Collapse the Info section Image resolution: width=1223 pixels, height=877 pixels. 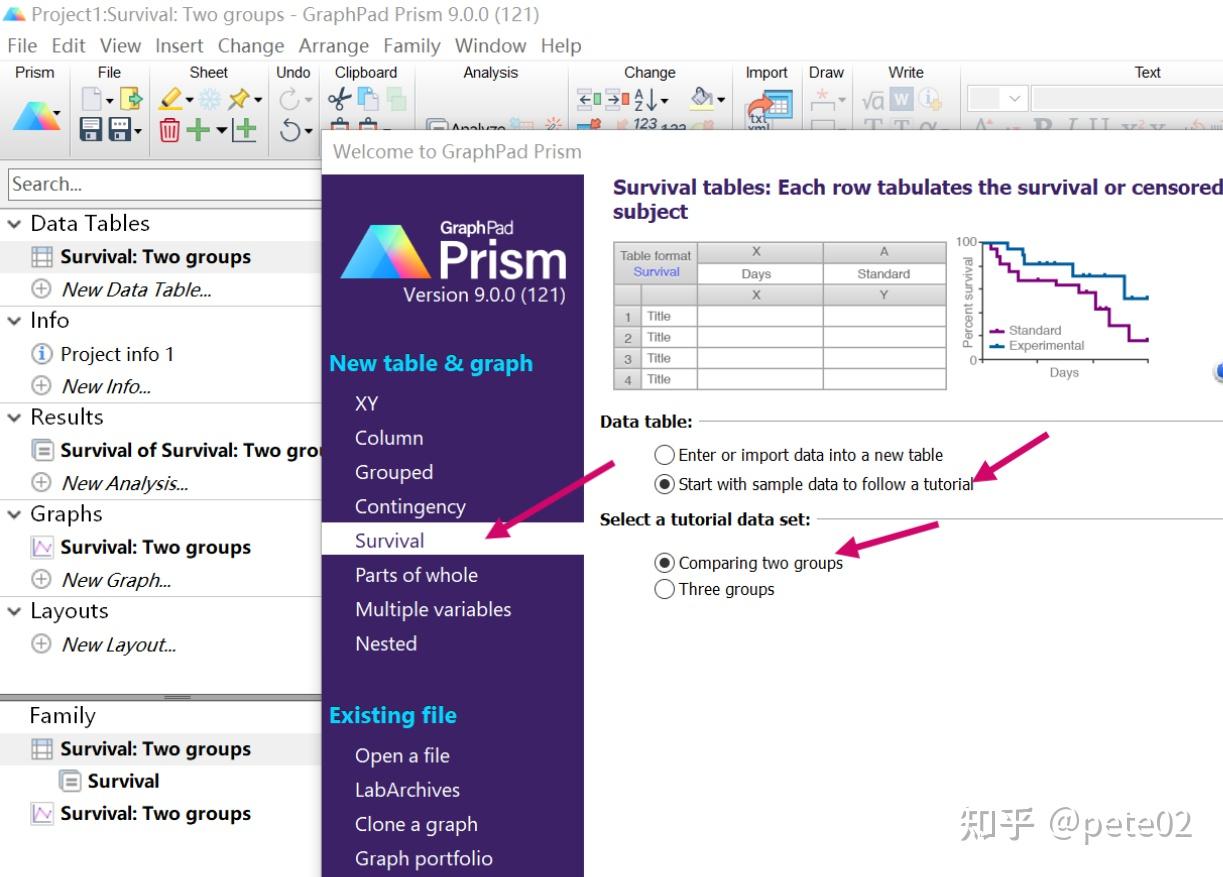pyautogui.click(x=14, y=321)
